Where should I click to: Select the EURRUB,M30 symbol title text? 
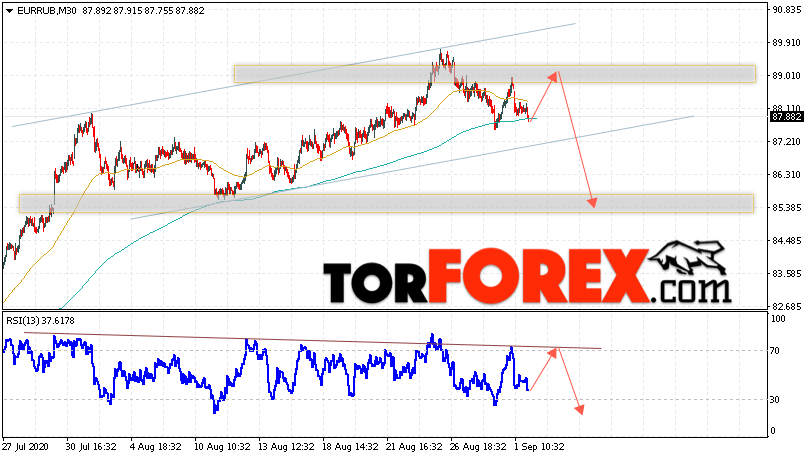click(46, 11)
